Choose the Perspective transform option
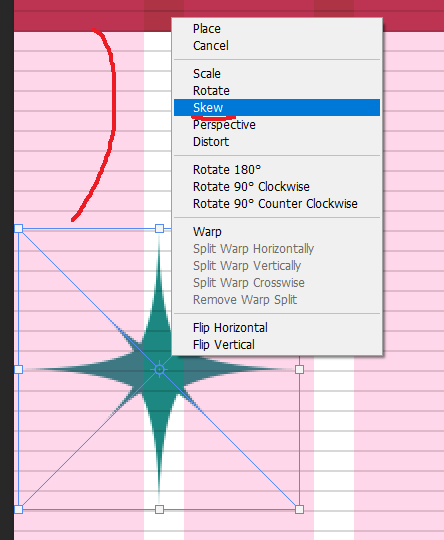 click(x=277, y=125)
